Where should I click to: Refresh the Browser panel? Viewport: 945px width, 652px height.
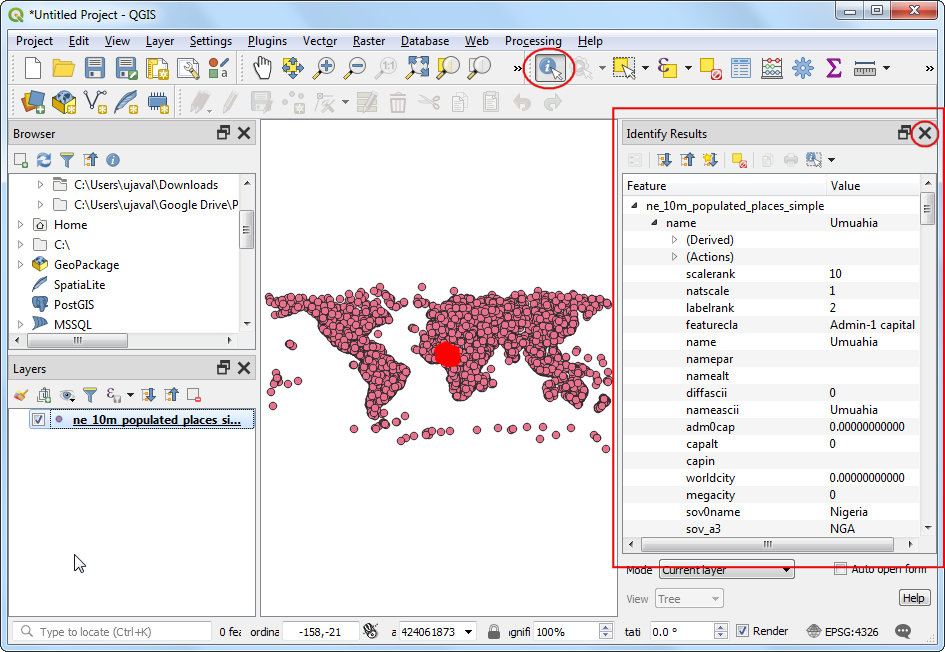tap(43, 160)
